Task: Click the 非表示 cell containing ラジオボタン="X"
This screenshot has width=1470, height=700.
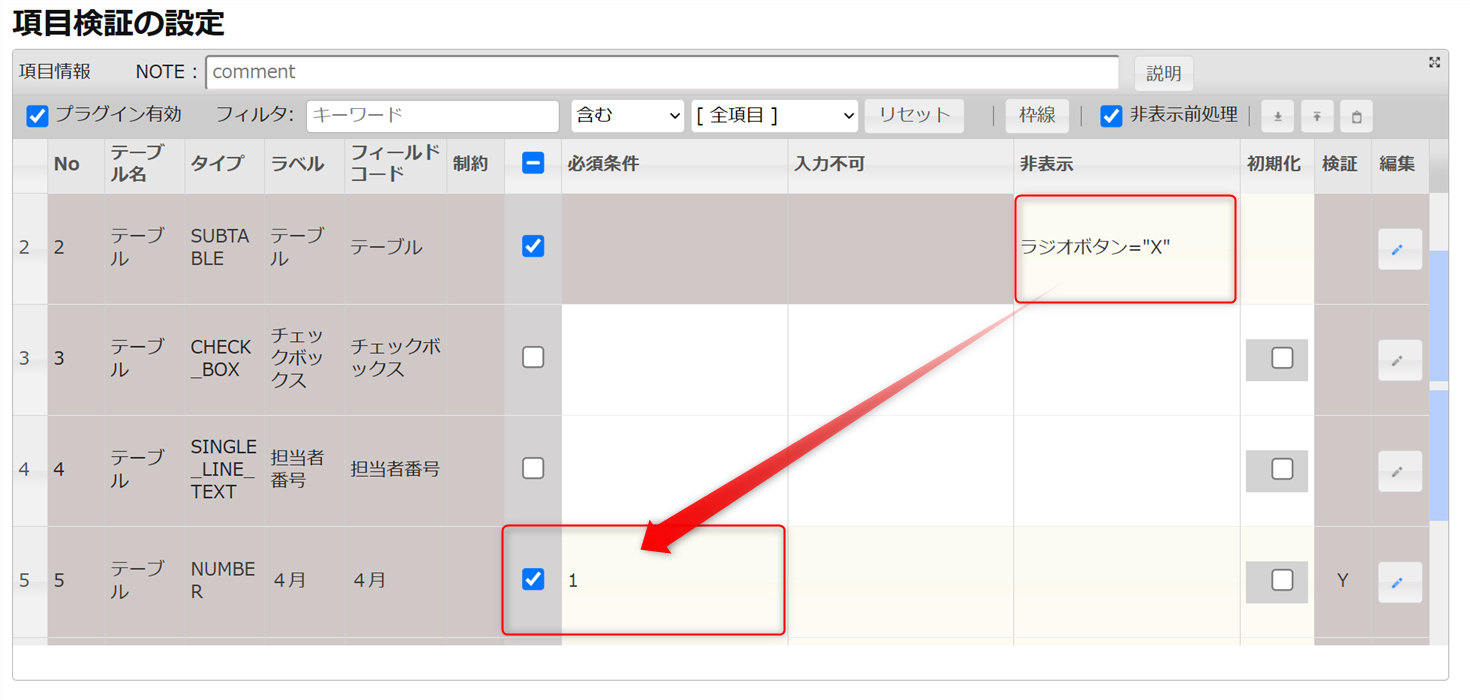Action: pyautogui.click(x=1125, y=248)
